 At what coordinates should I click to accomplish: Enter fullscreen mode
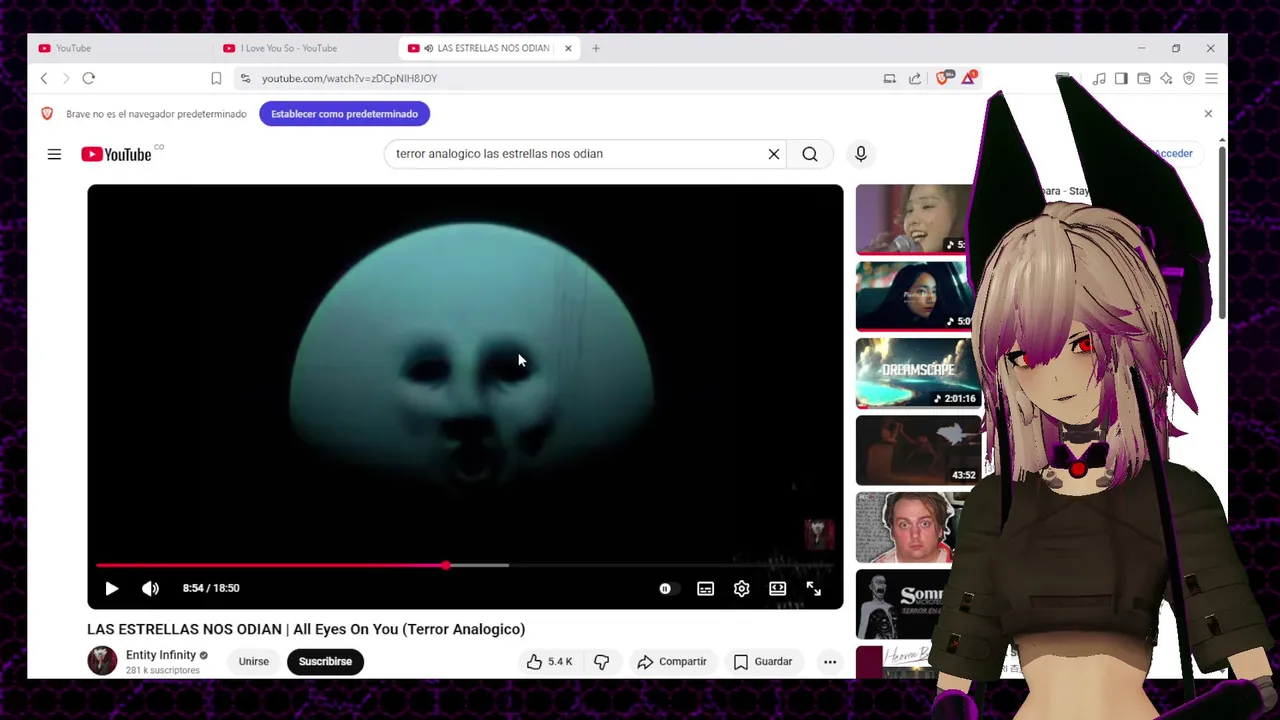tap(813, 589)
